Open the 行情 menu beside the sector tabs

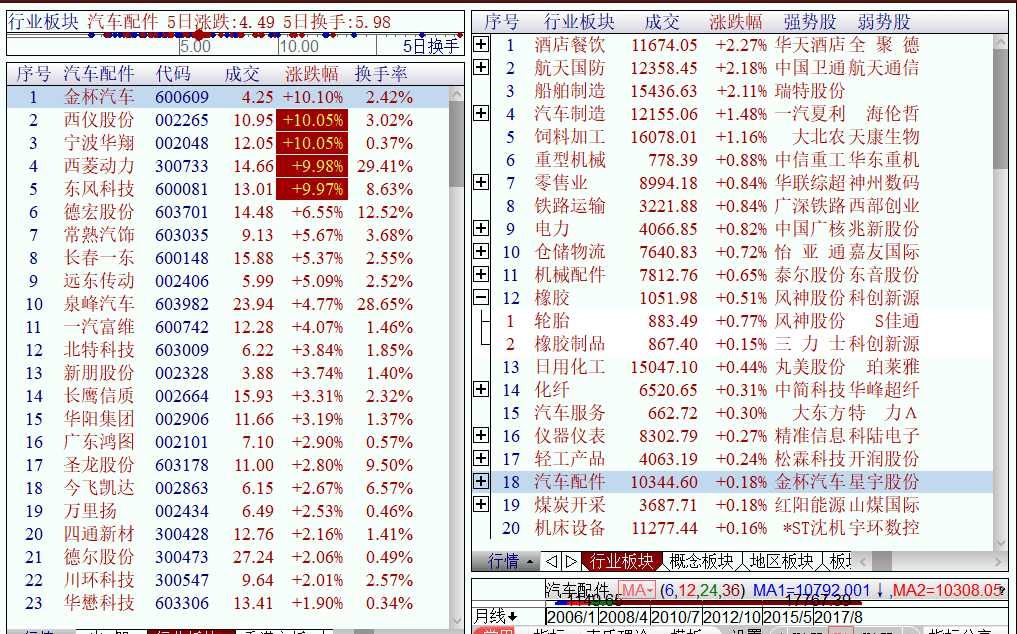510,561
